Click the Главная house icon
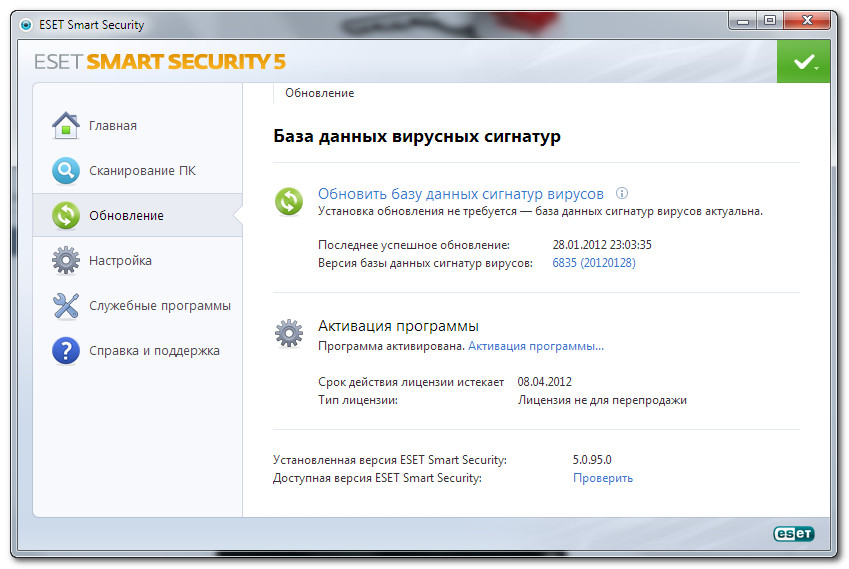849x569 pixels. coord(66,126)
